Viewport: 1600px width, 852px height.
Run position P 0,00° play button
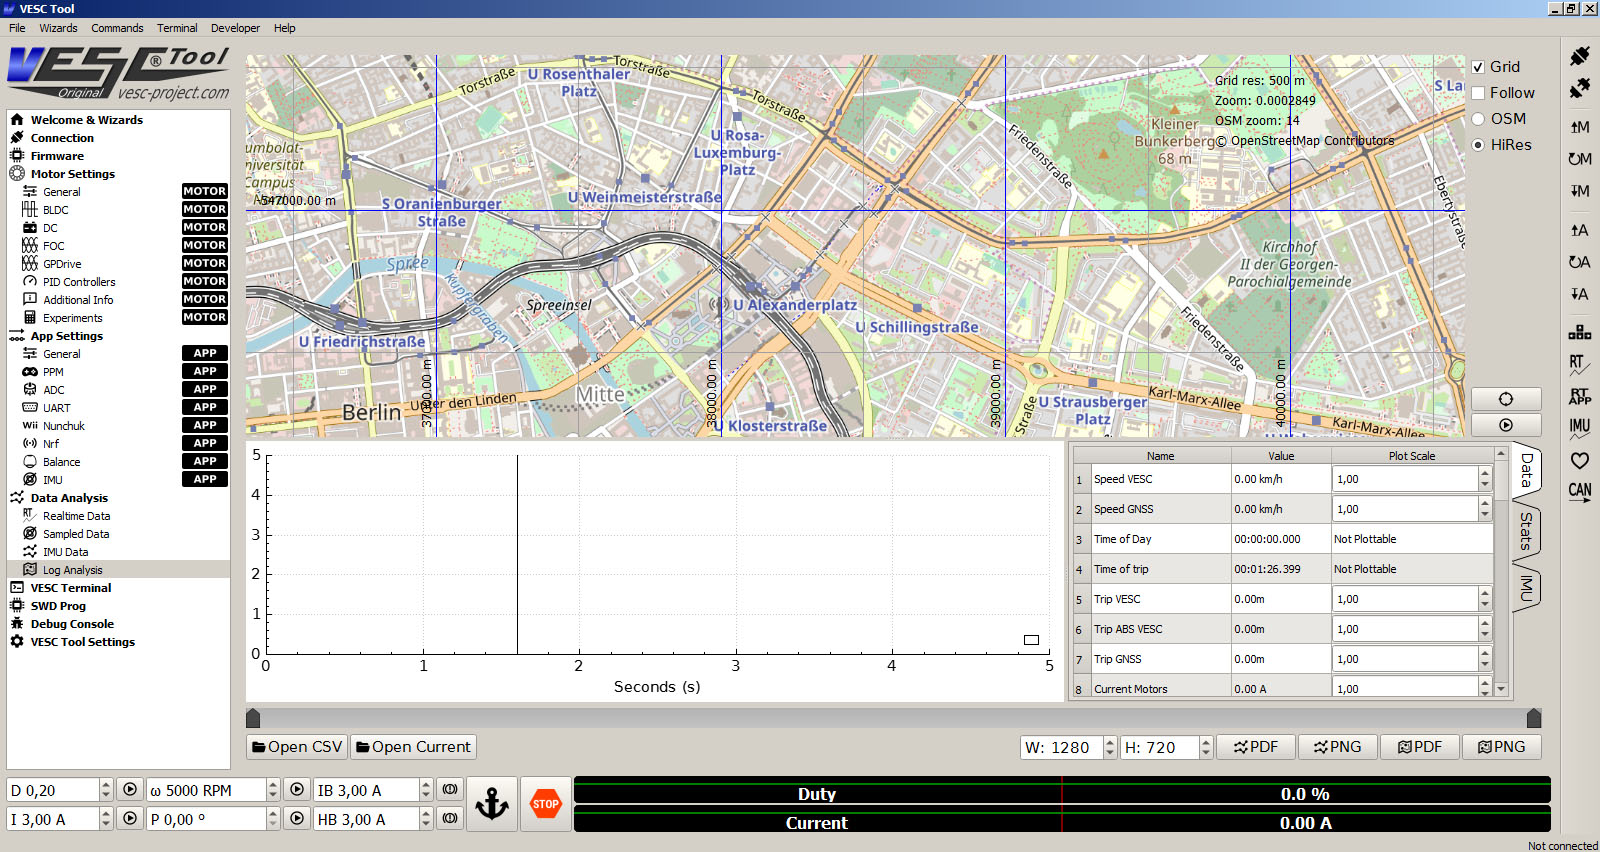tap(297, 818)
